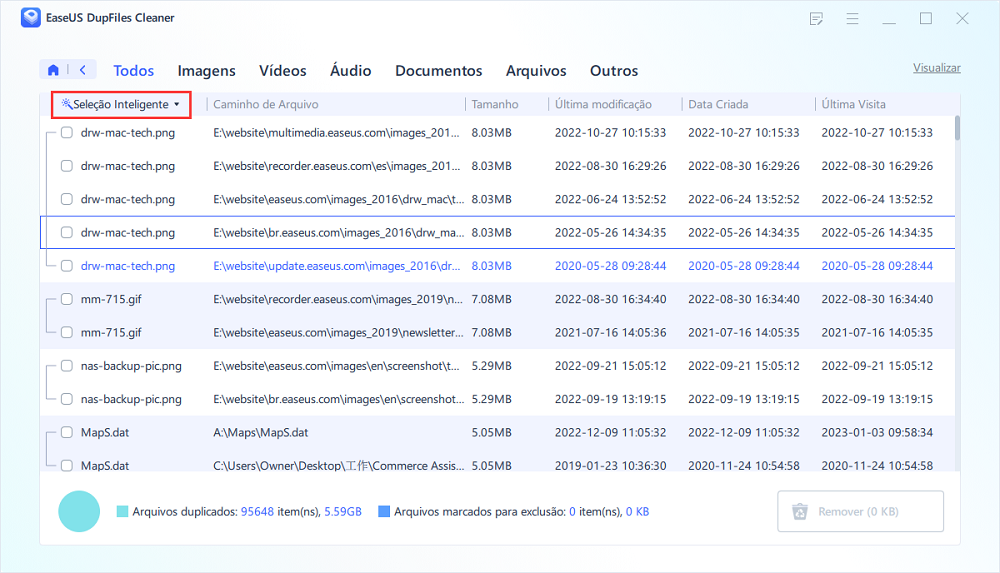Viewport: 1000px width, 573px height.
Task: Click the trash icon on Remover button
Action: coord(800,511)
